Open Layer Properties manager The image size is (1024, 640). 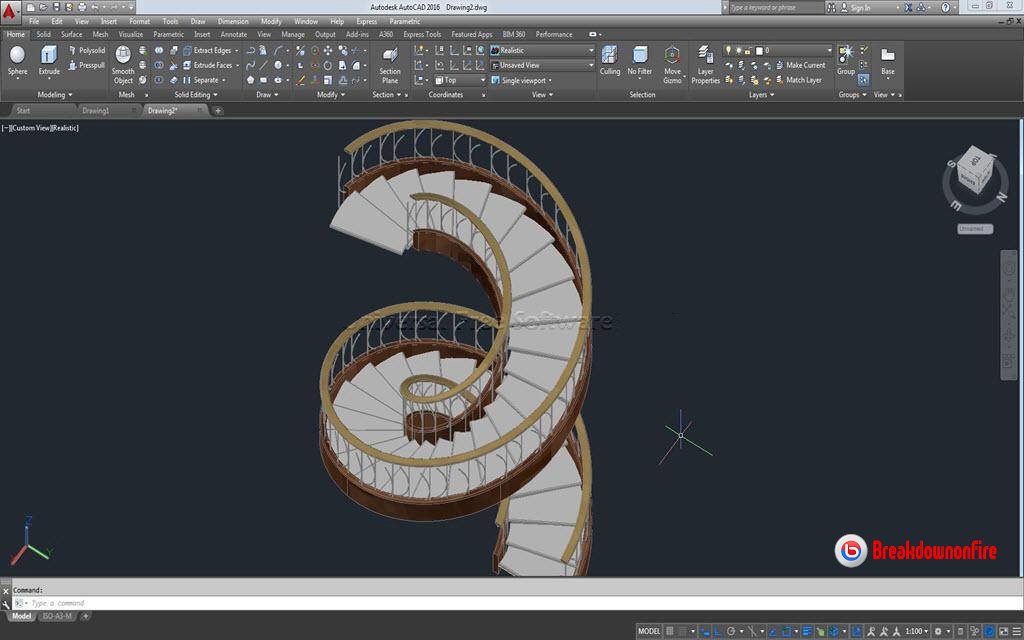[705, 65]
